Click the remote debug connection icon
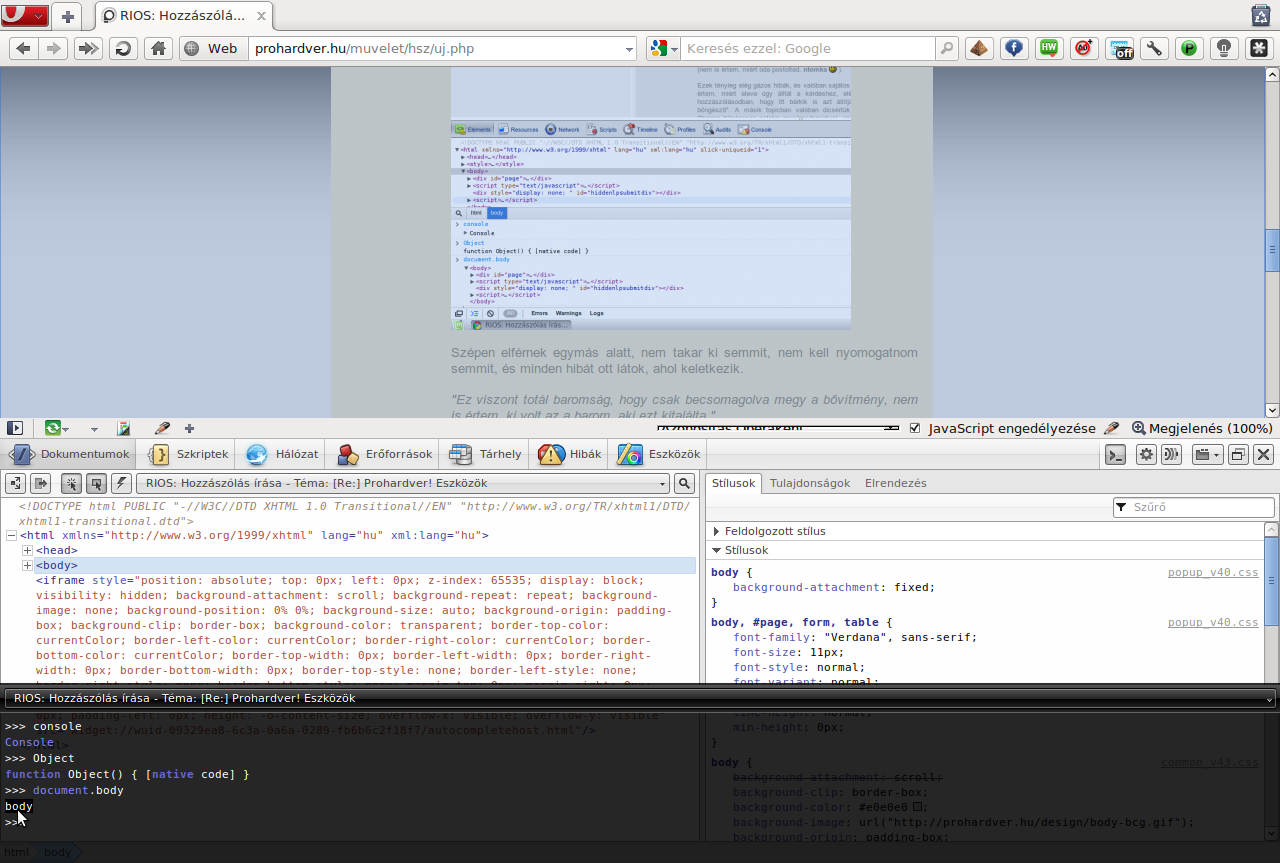The image size is (1280, 863). pos(1170,455)
